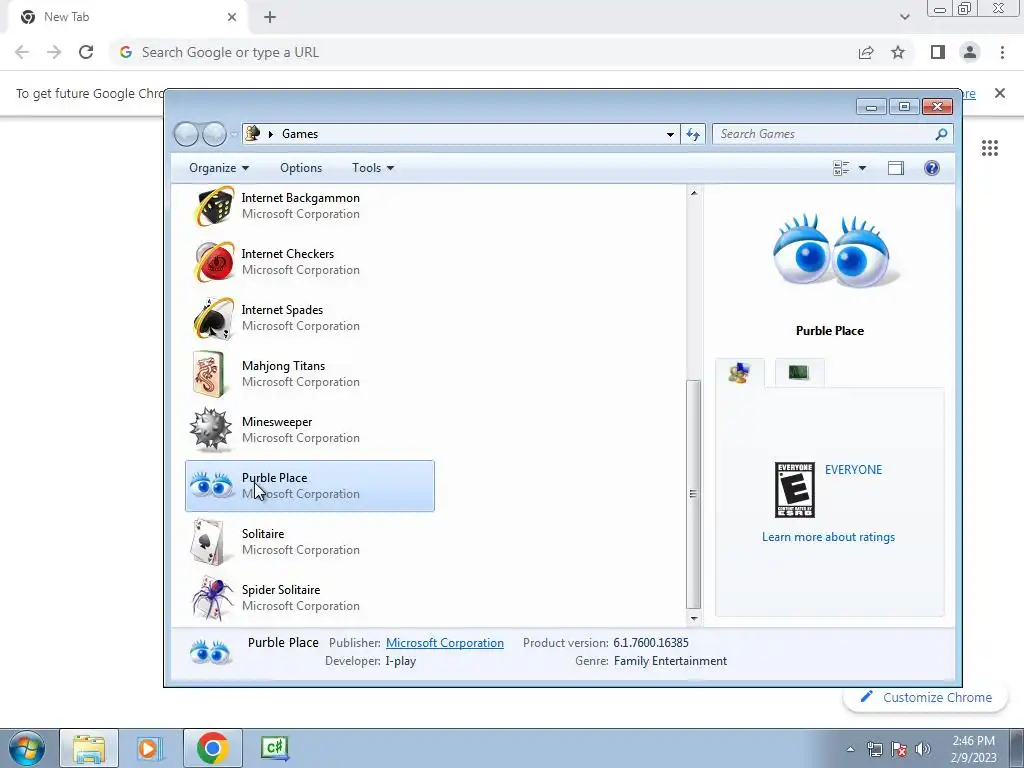This screenshot has height=768, width=1024.
Task: Click the volume speaker tray icon
Action: click(923, 749)
